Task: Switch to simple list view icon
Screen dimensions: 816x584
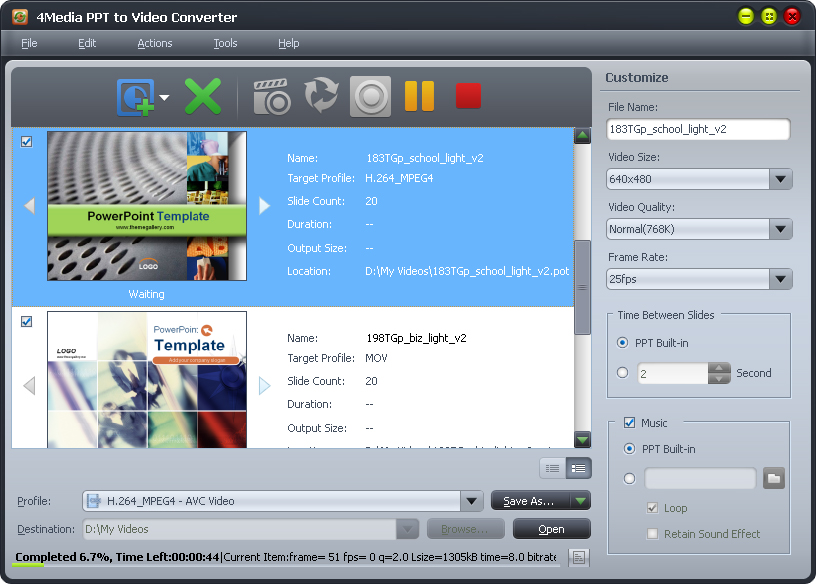Action: (x=553, y=468)
